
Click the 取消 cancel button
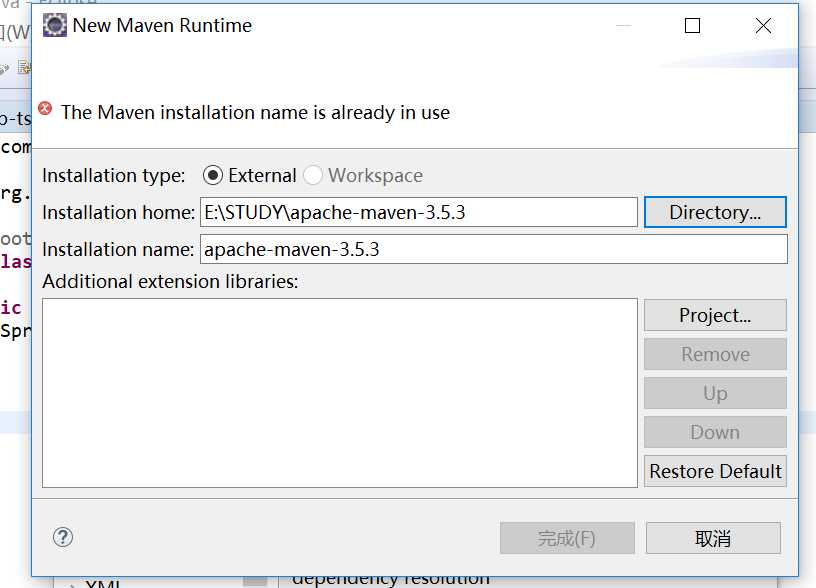[x=713, y=538]
